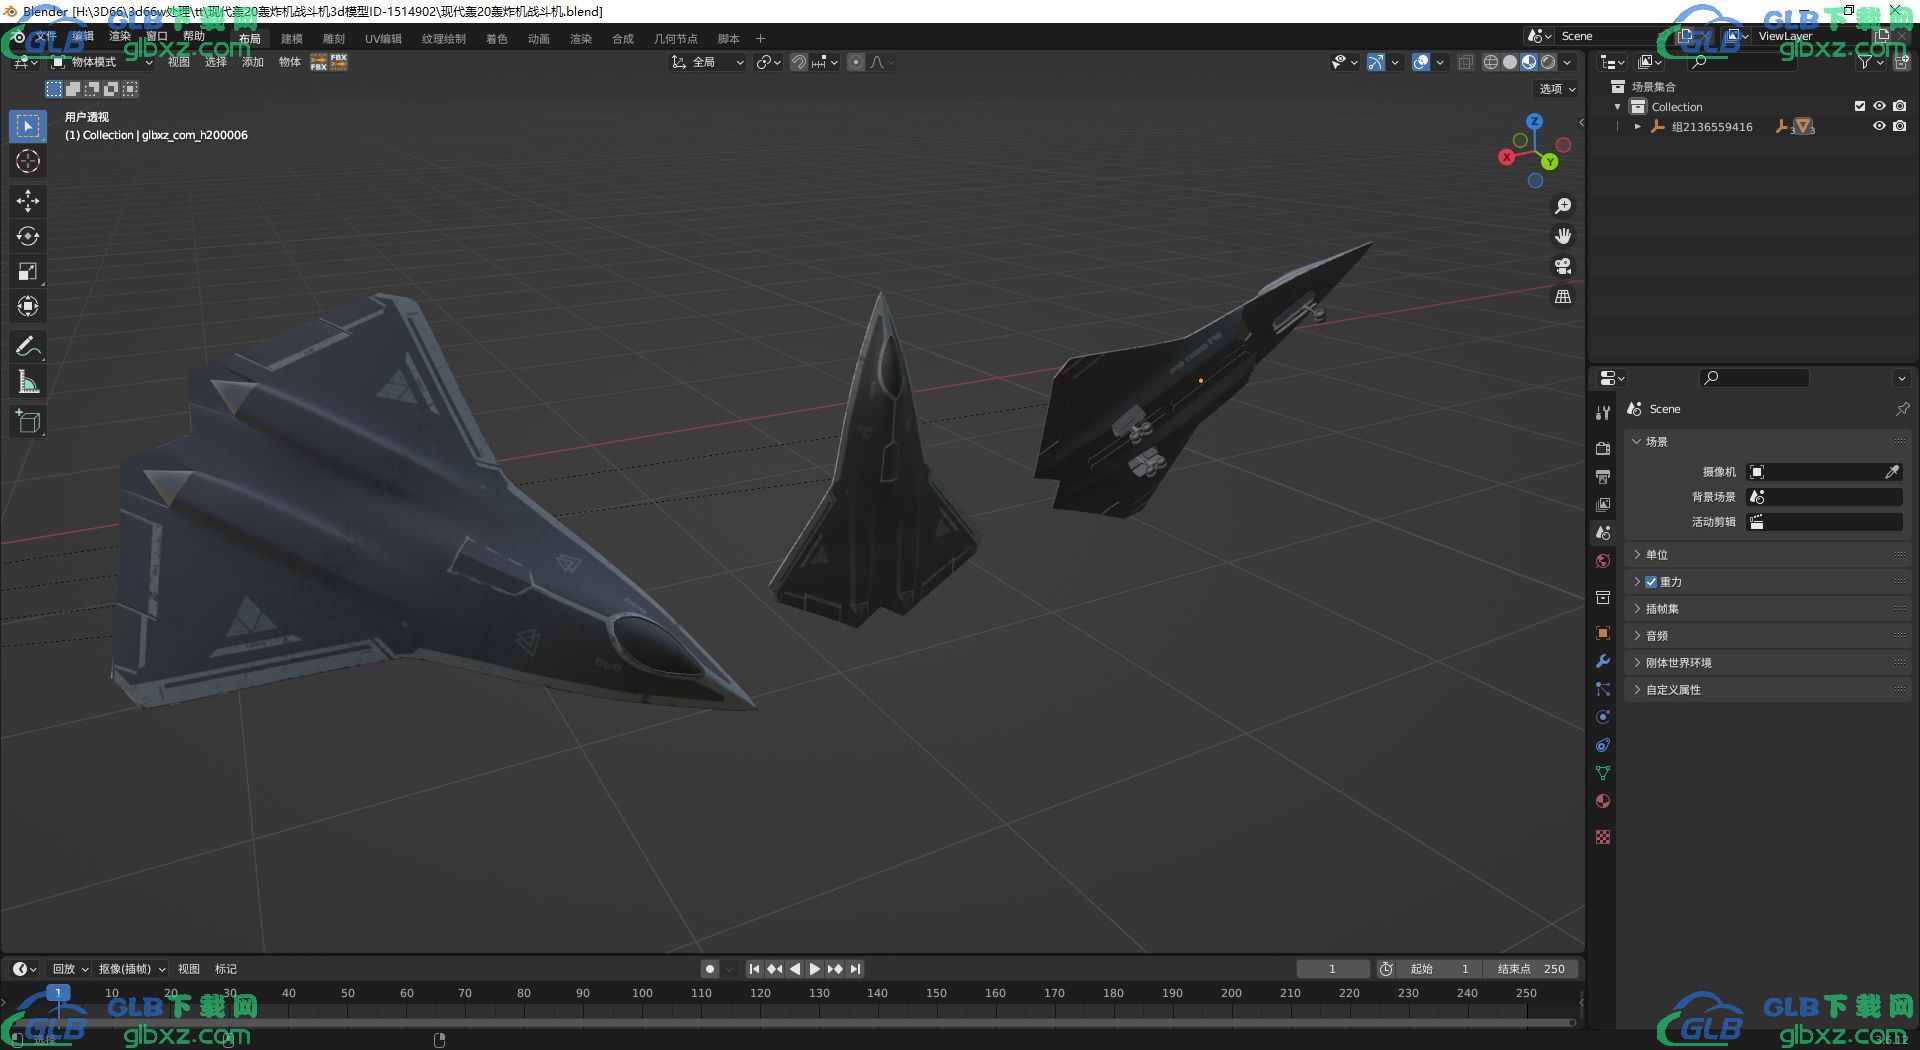1920x1050 pixels.
Task: Hide 组2136559416 in viewport via eye
Action: [1879, 126]
